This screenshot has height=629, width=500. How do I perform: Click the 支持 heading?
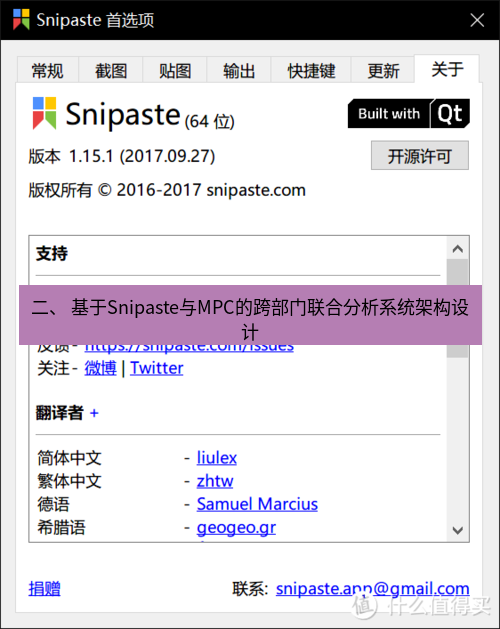point(52,254)
